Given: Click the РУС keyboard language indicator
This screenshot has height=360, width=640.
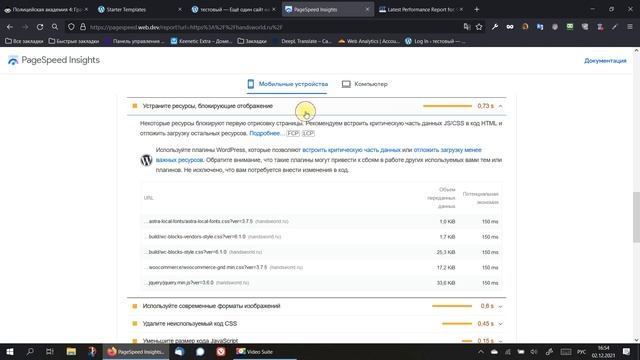Looking at the screenshot, I should (582, 351).
